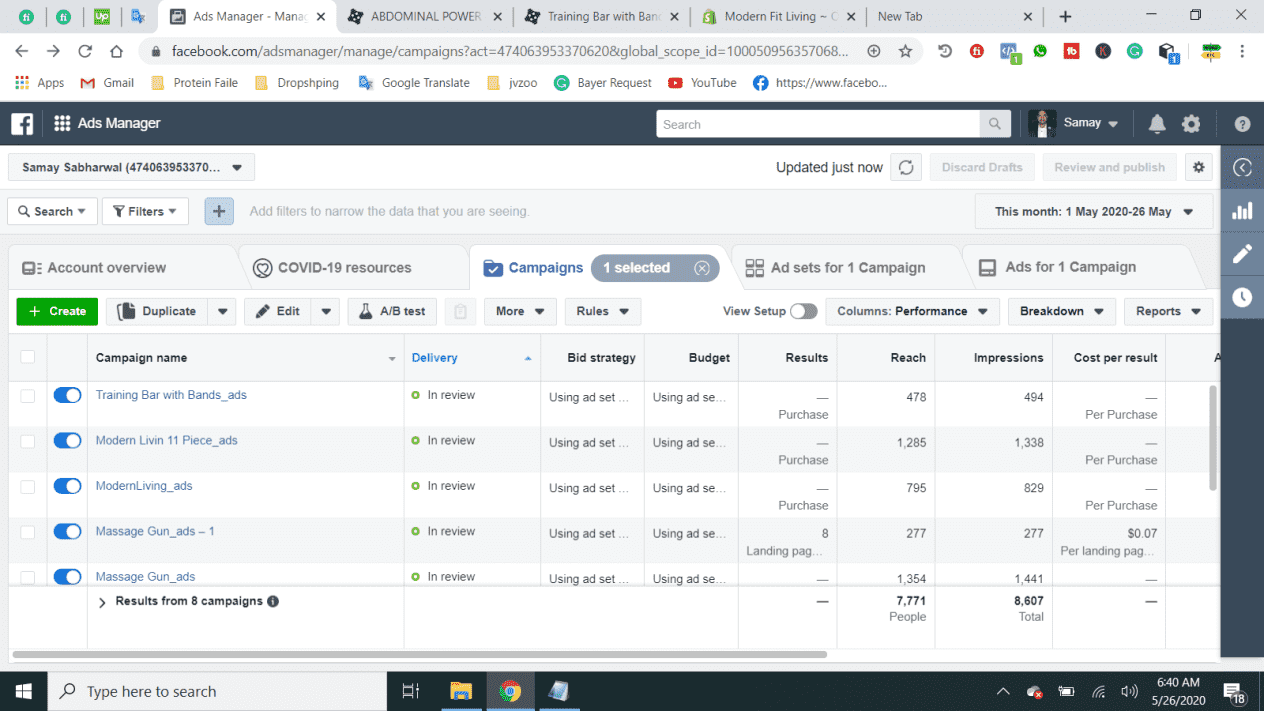1264x711 pixels.
Task: Open the help question mark icon
Action: [1242, 124]
